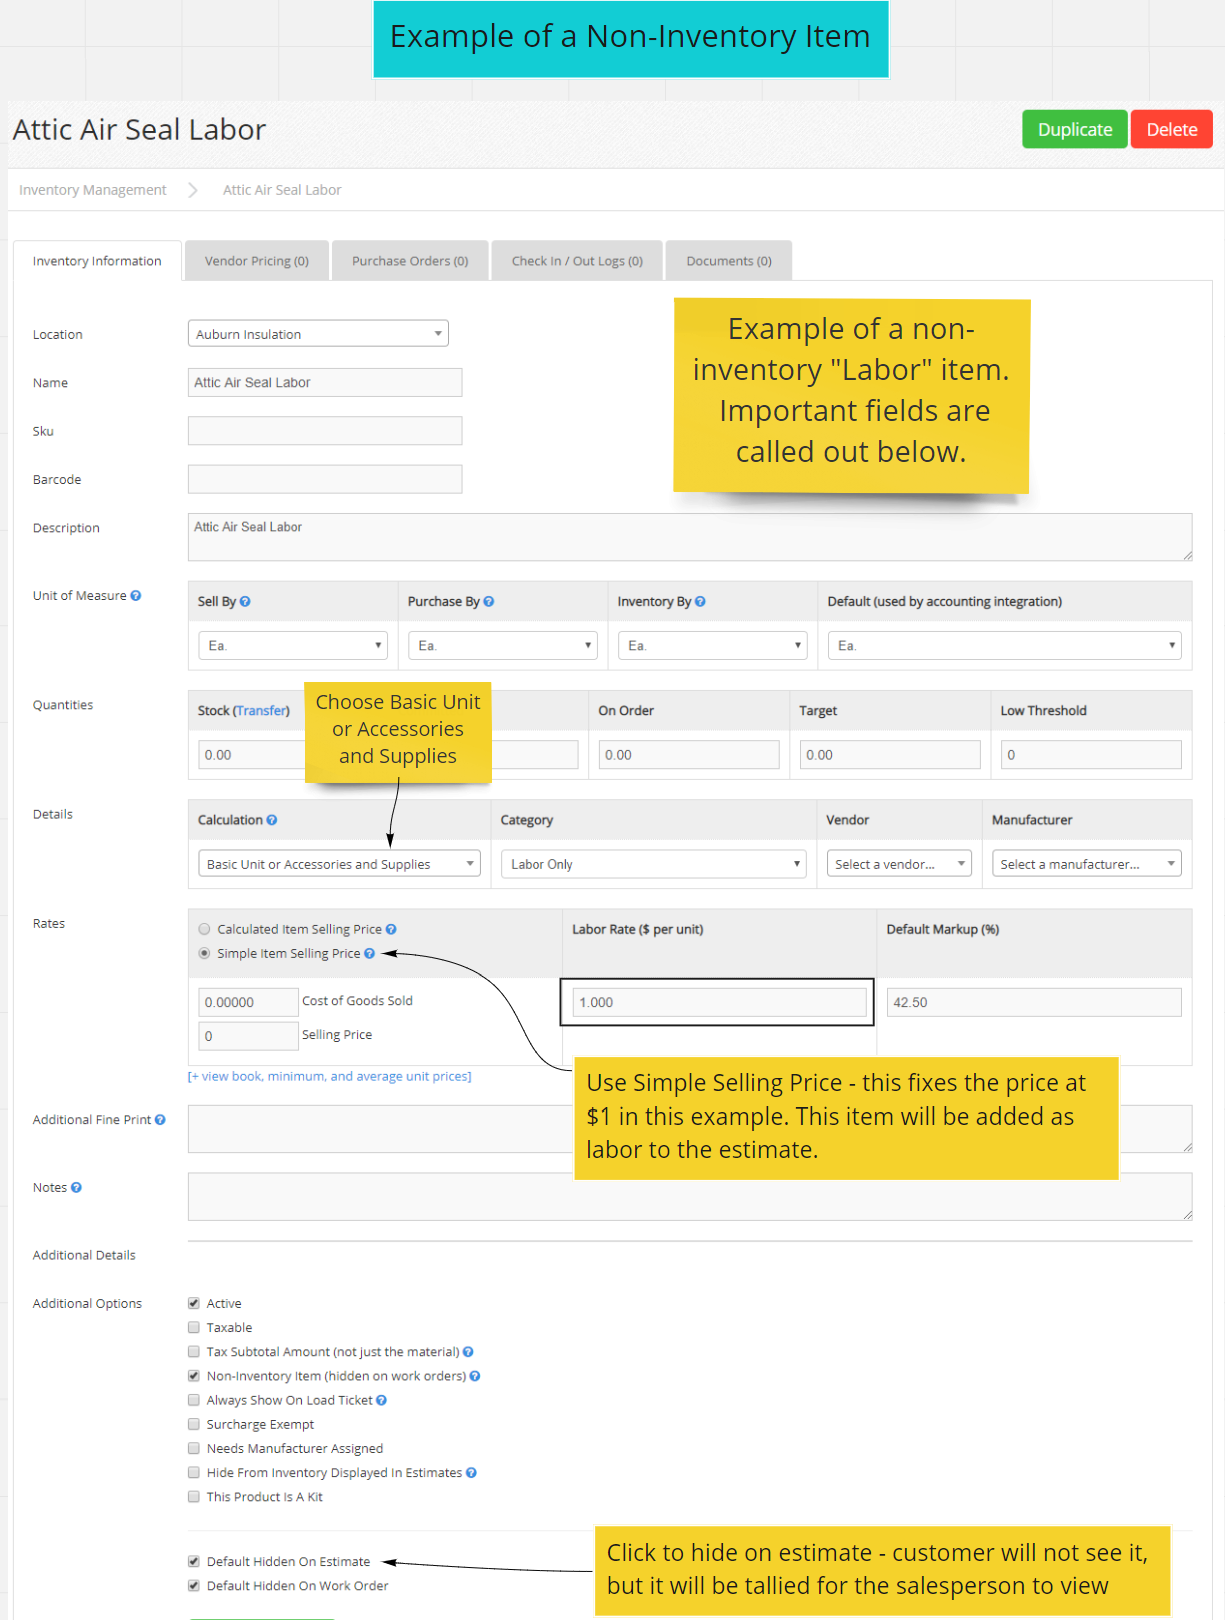
Task: Click help icon for Additional Fine Print
Action: coord(160,1120)
